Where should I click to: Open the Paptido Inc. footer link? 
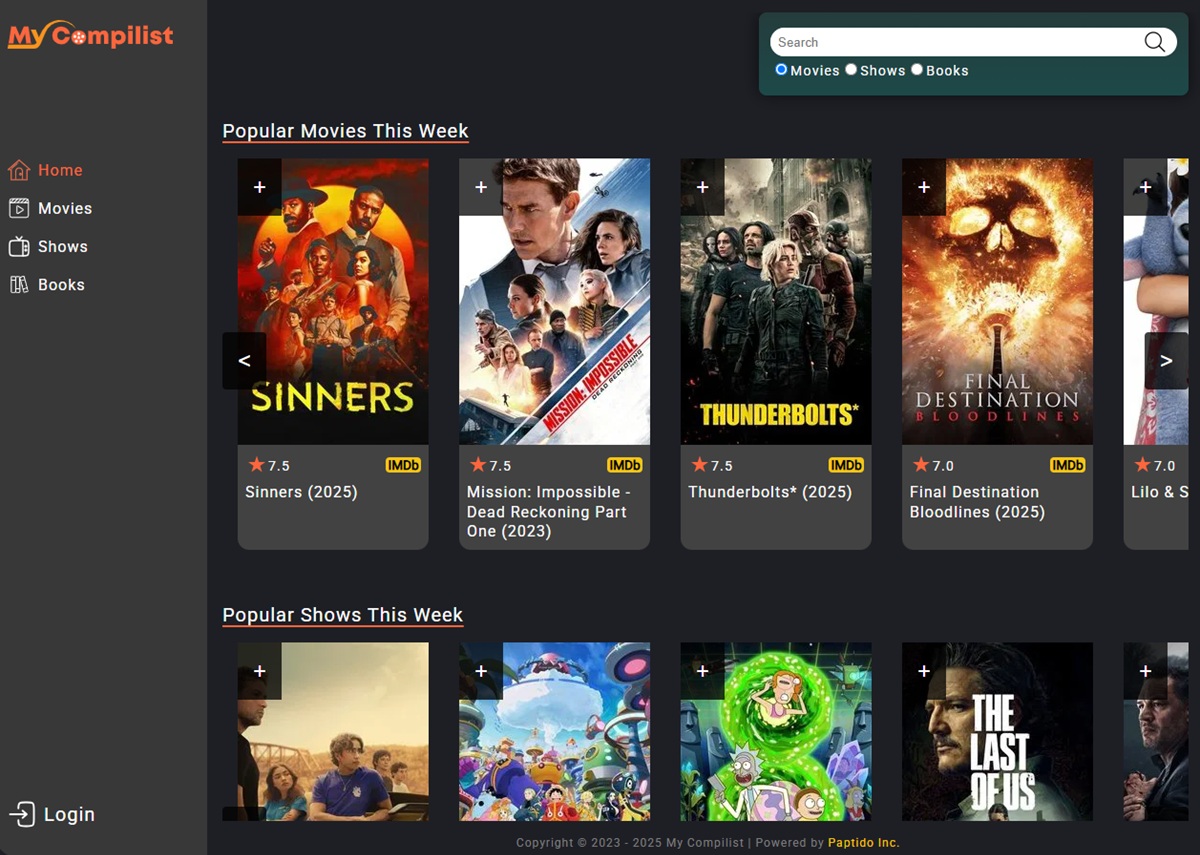[x=863, y=843]
